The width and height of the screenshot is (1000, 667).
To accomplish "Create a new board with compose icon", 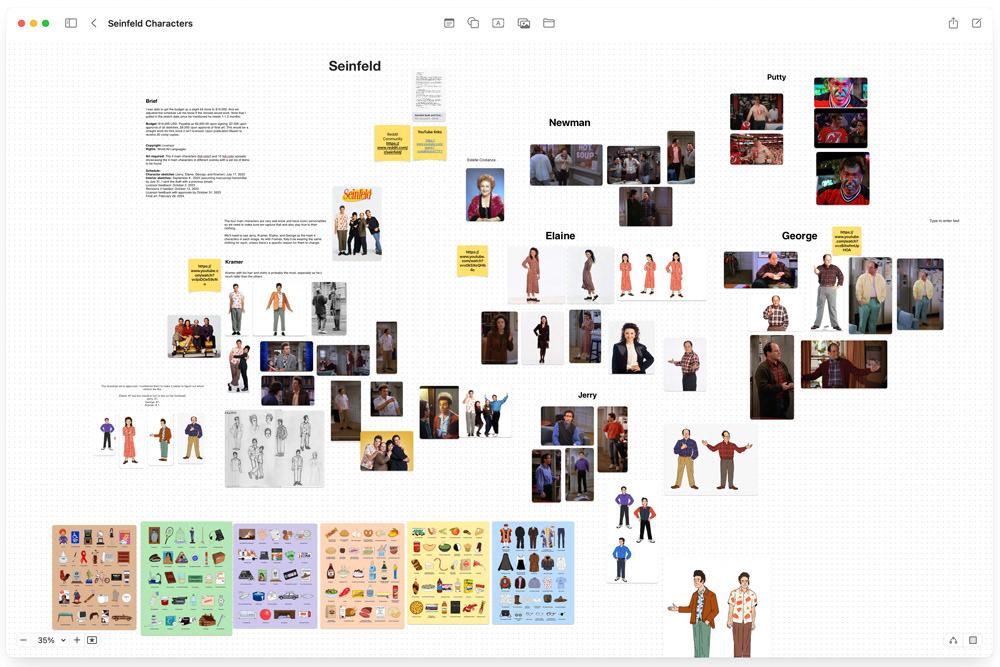I will [976, 23].
